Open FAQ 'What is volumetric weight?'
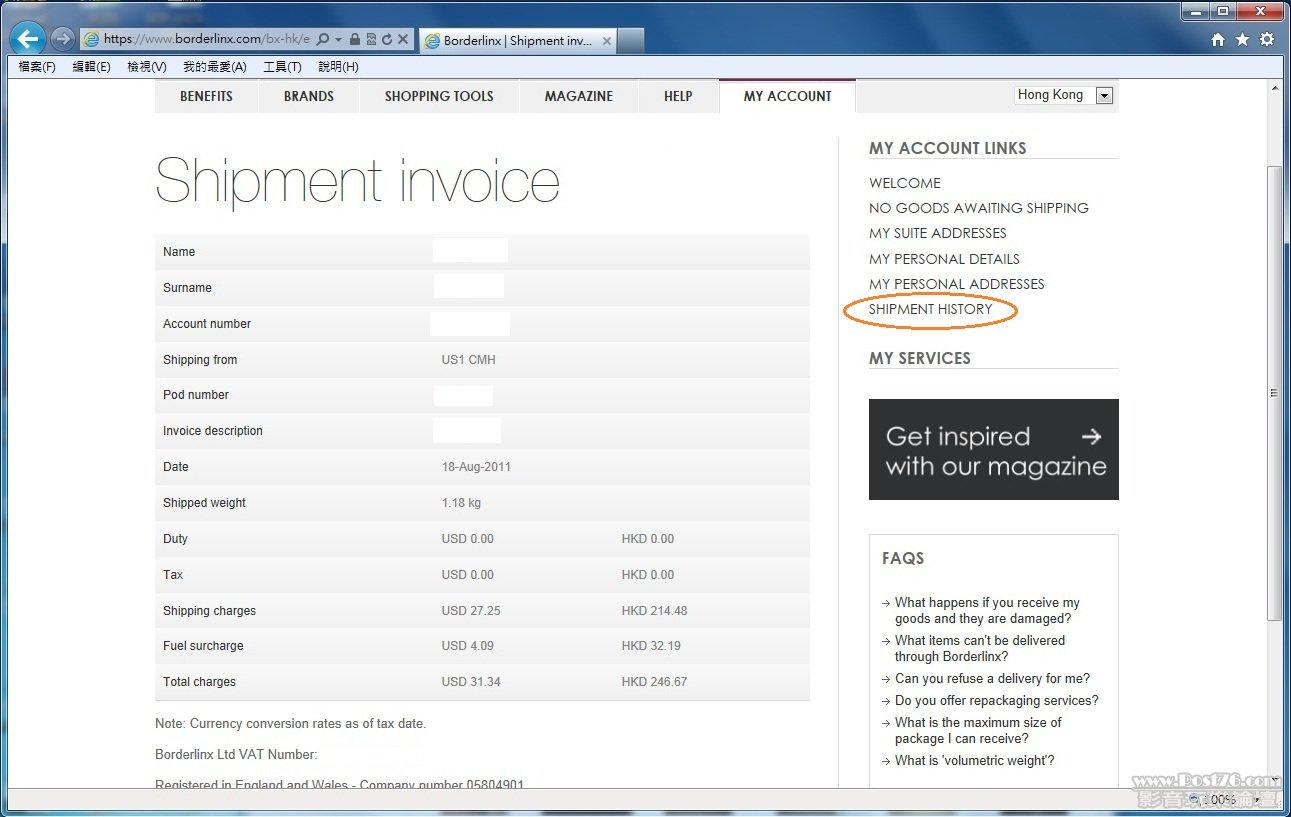The image size is (1291, 817). click(x=974, y=760)
